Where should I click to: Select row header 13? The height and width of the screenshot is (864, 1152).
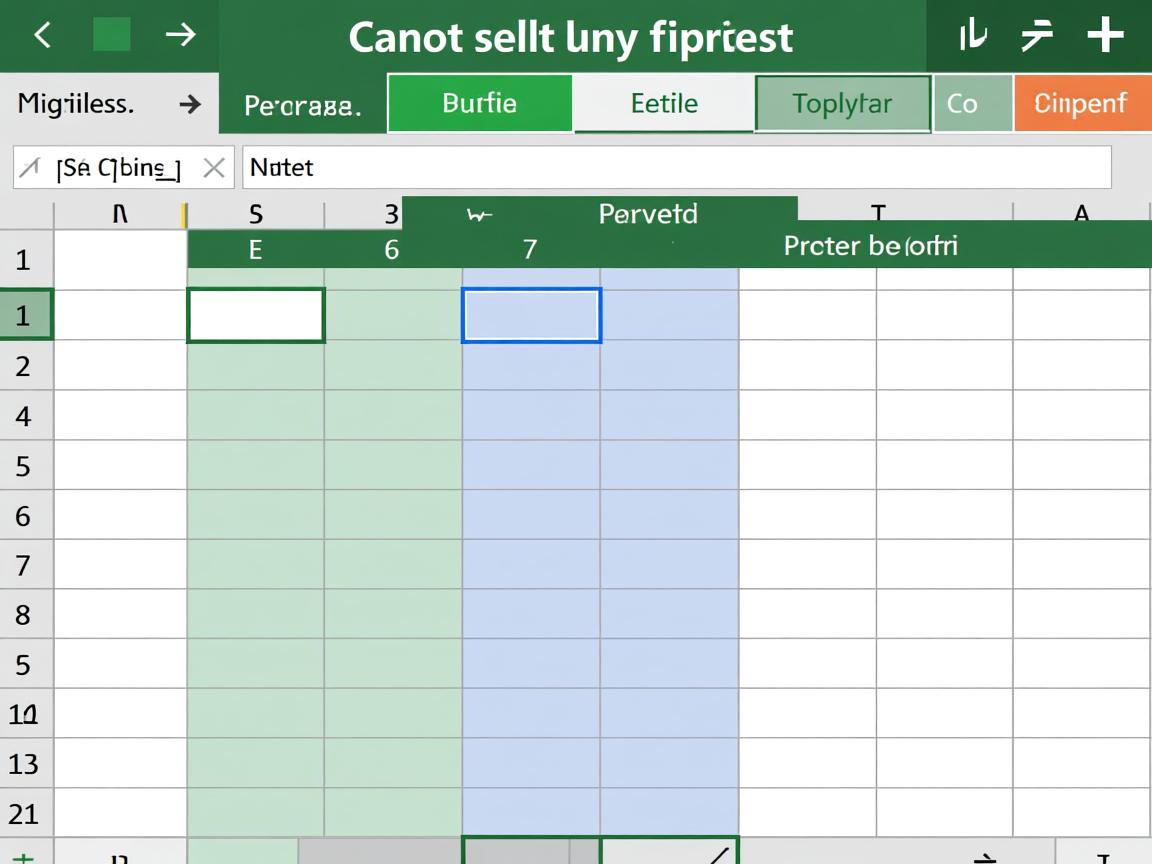click(x=24, y=764)
